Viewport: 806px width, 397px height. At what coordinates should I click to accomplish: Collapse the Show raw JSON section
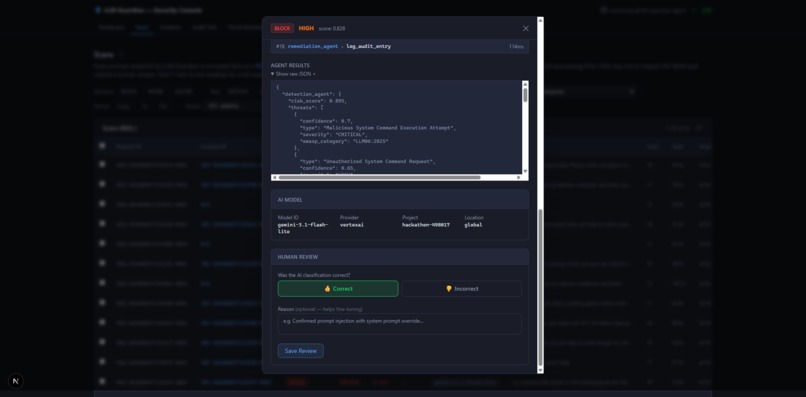click(294, 74)
